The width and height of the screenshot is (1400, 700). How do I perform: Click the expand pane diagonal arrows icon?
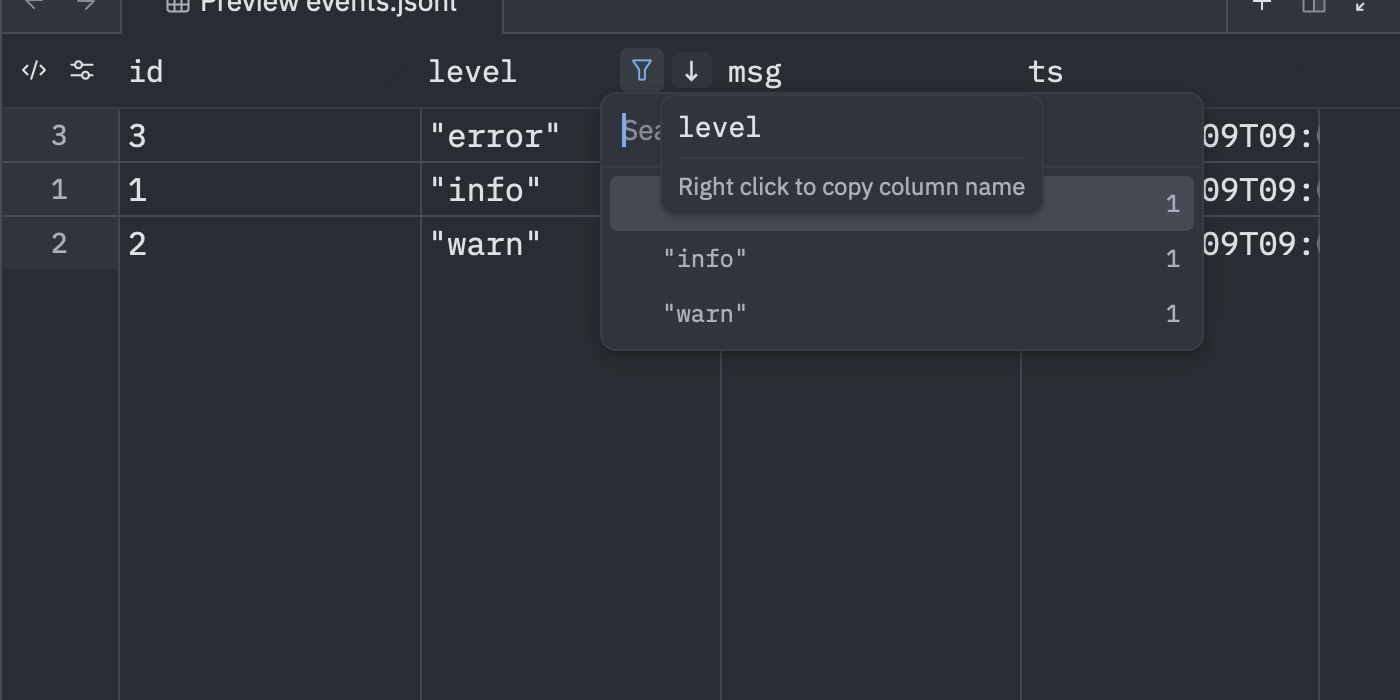[1362, 5]
